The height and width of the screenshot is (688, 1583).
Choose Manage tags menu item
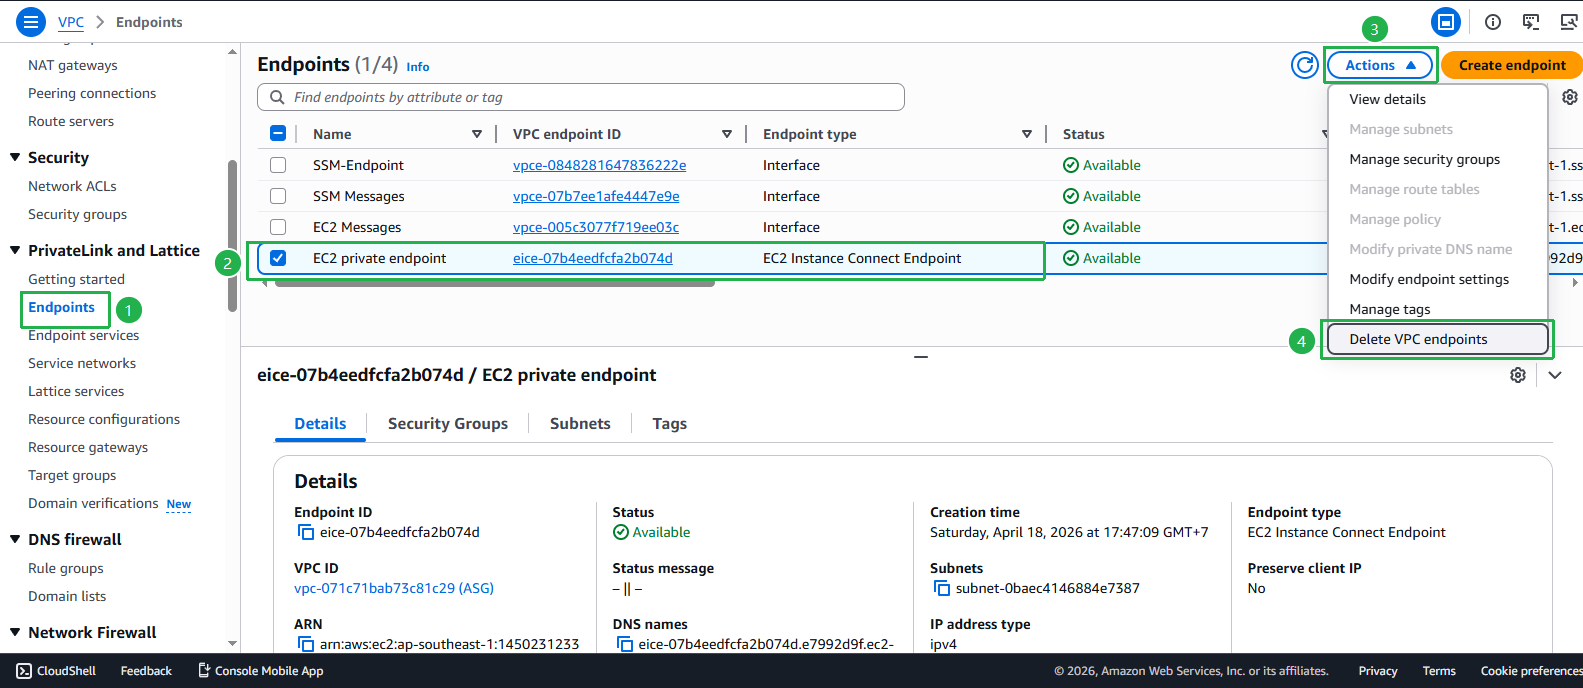[1437, 309]
